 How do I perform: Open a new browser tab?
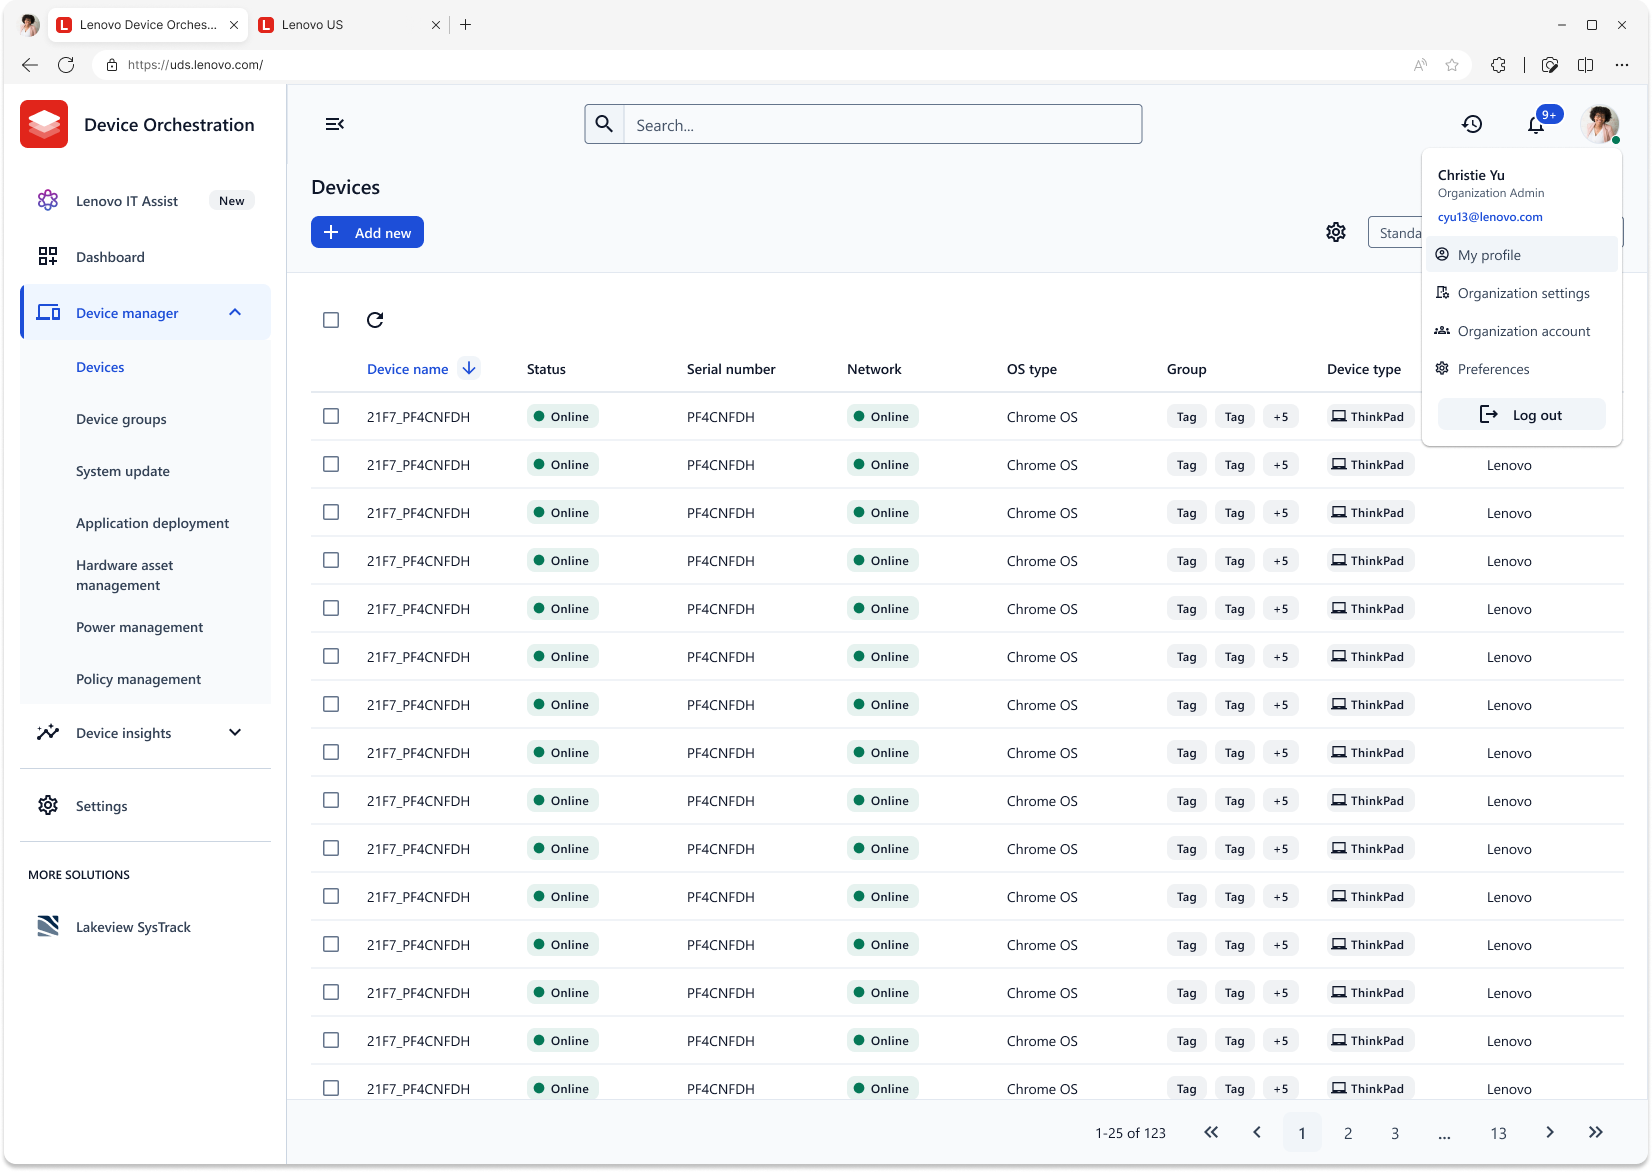pos(466,25)
